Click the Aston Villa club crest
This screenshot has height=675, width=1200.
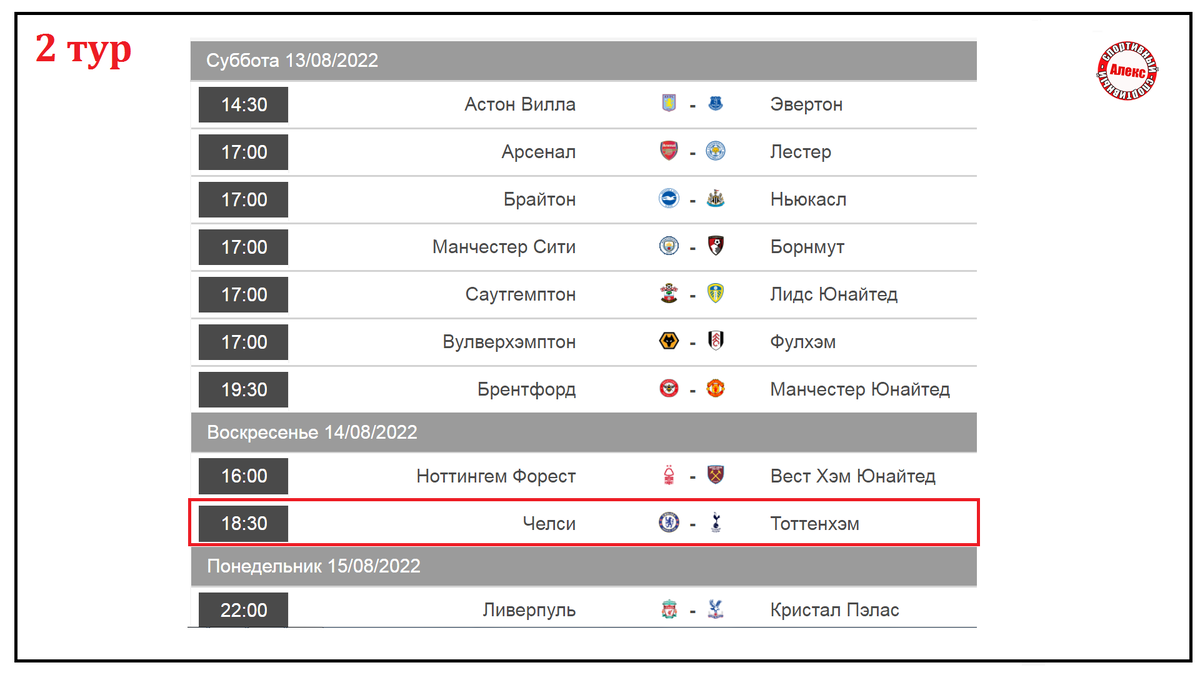tap(669, 103)
